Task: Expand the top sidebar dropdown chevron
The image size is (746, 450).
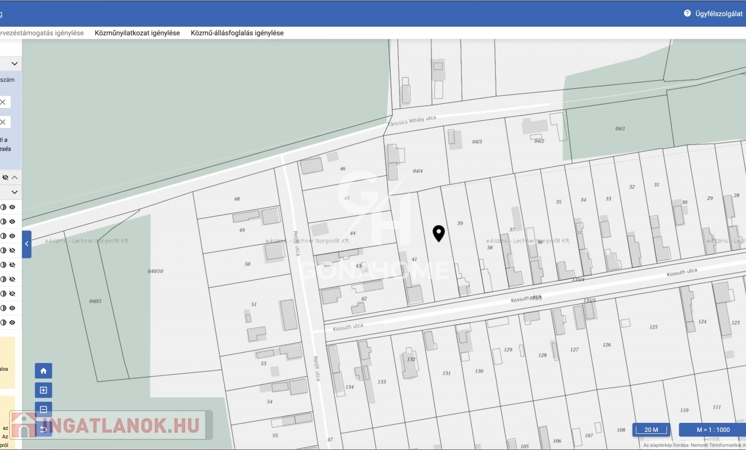Action: point(14,64)
